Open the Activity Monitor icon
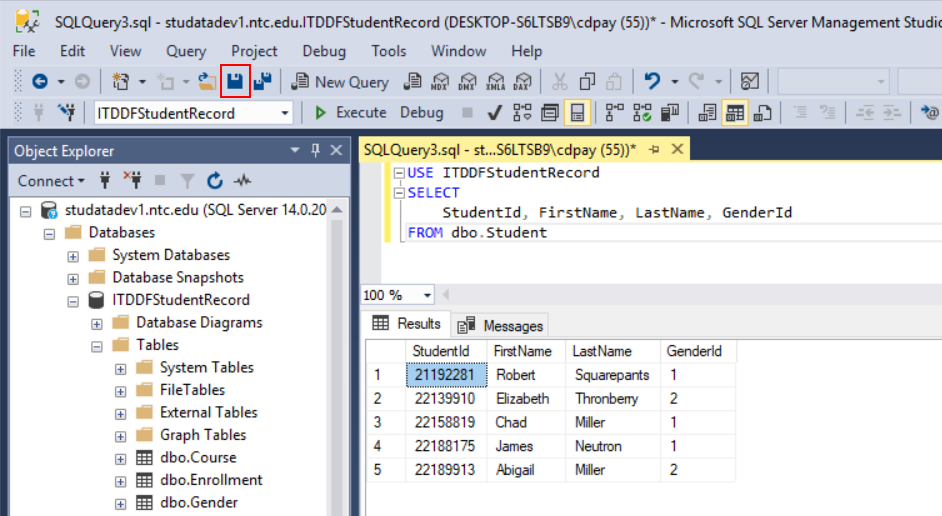The image size is (942, 516). tap(750, 81)
